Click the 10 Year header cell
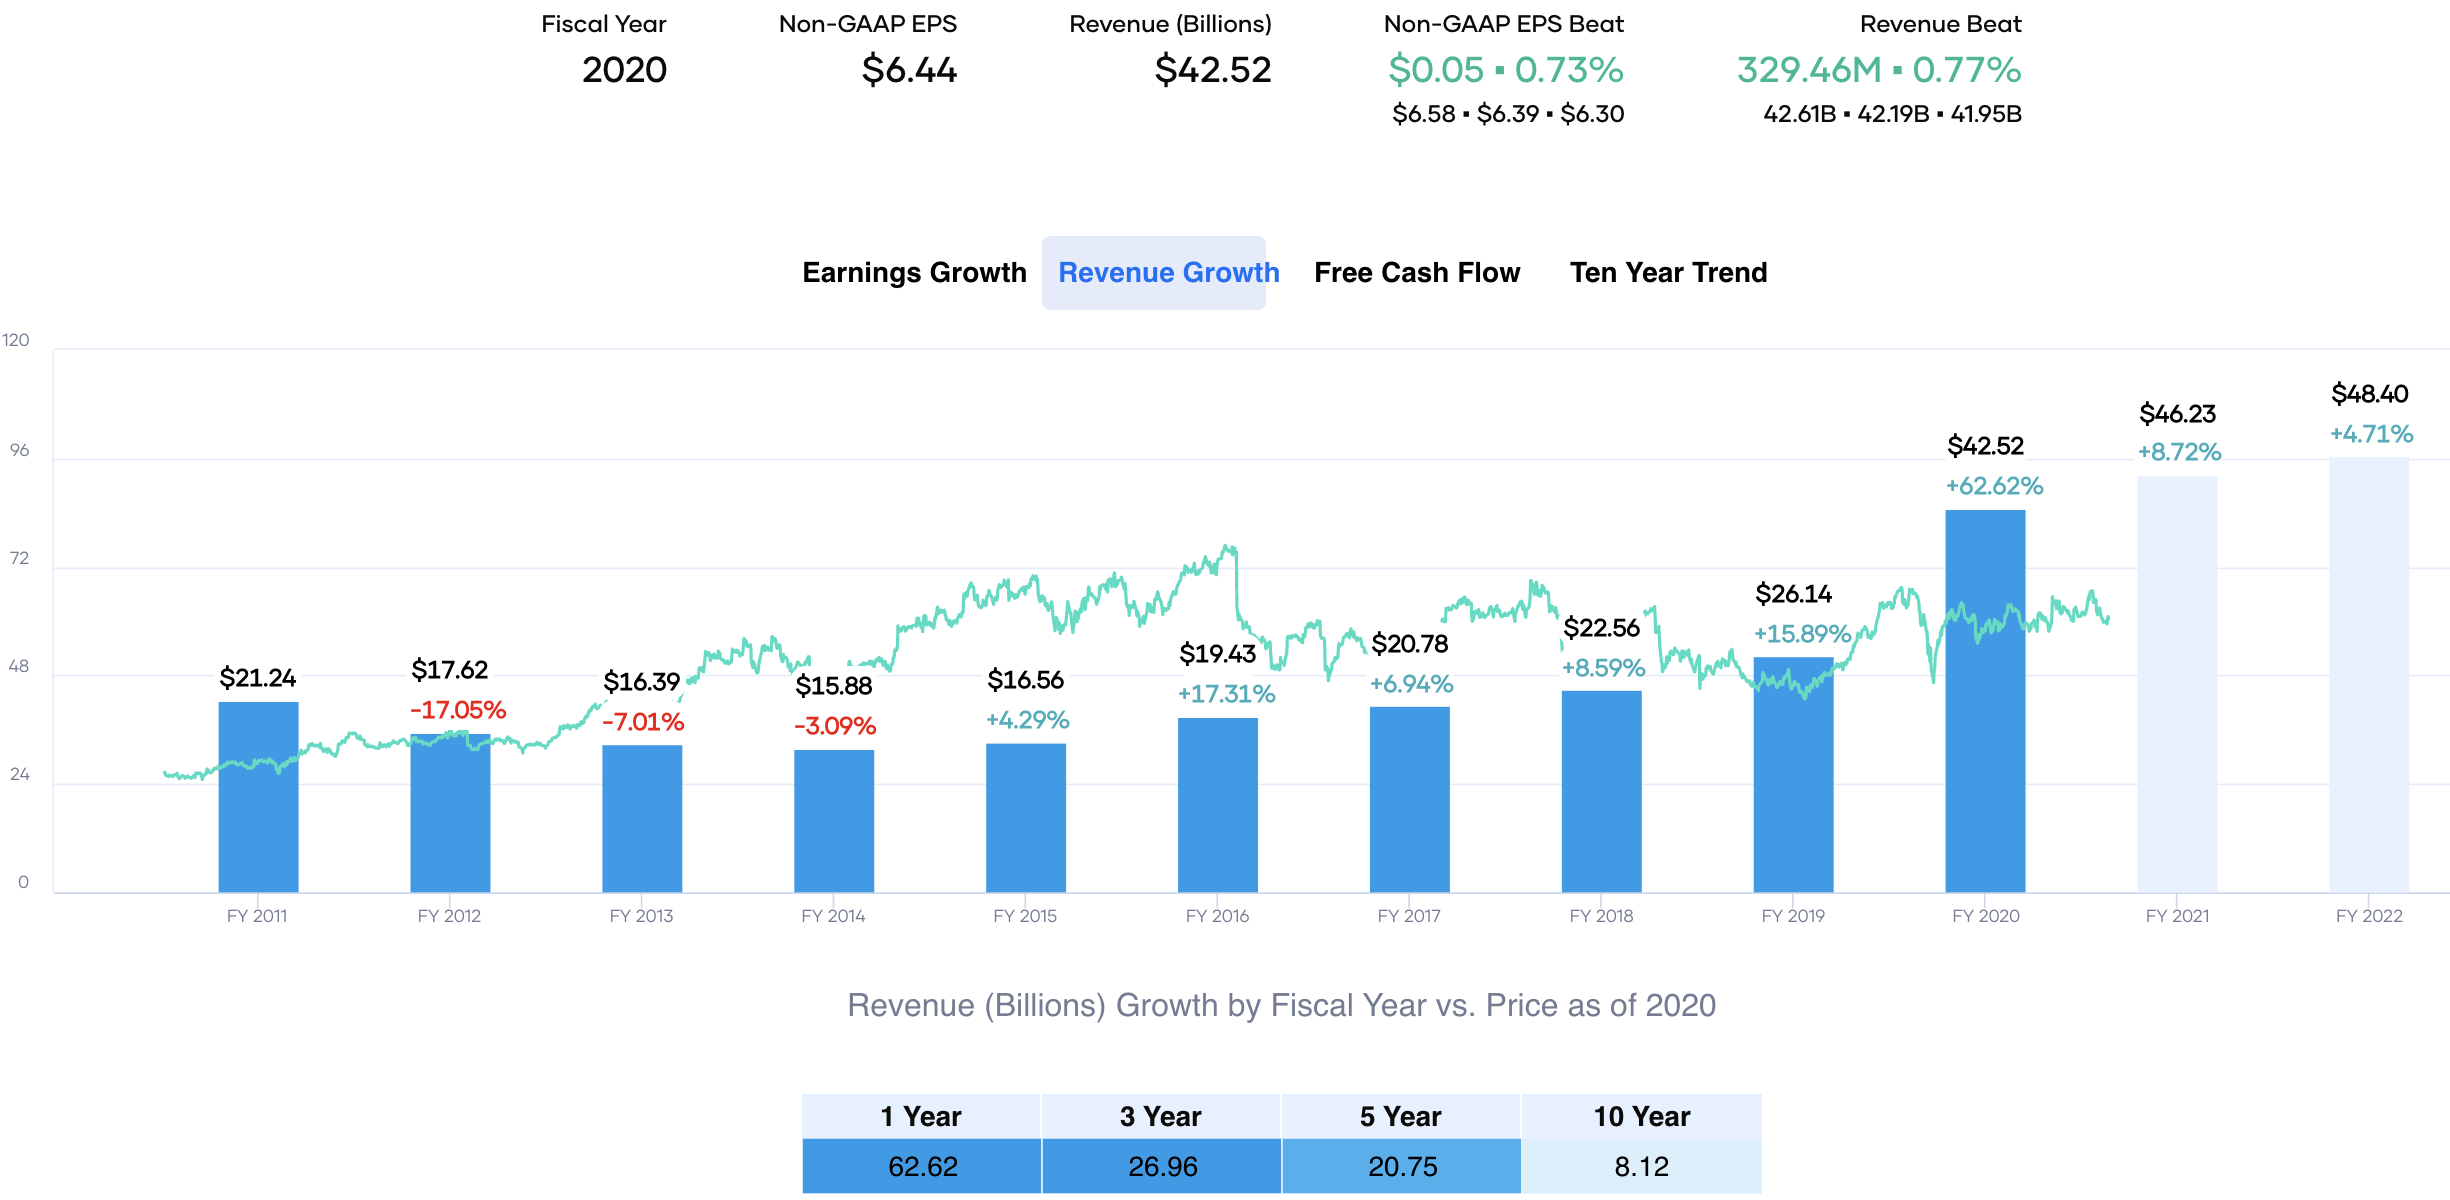The width and height of the screenshot is (2450, 1200). (1641, 1116)
